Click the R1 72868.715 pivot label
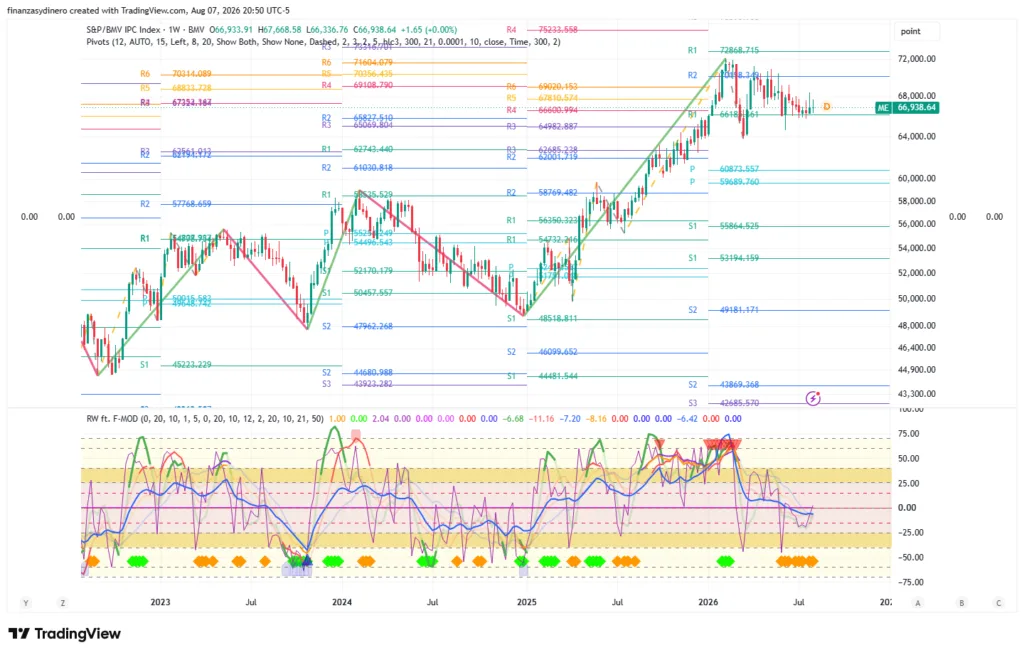This screenshot has height=655, width=1024. (724, 50)
